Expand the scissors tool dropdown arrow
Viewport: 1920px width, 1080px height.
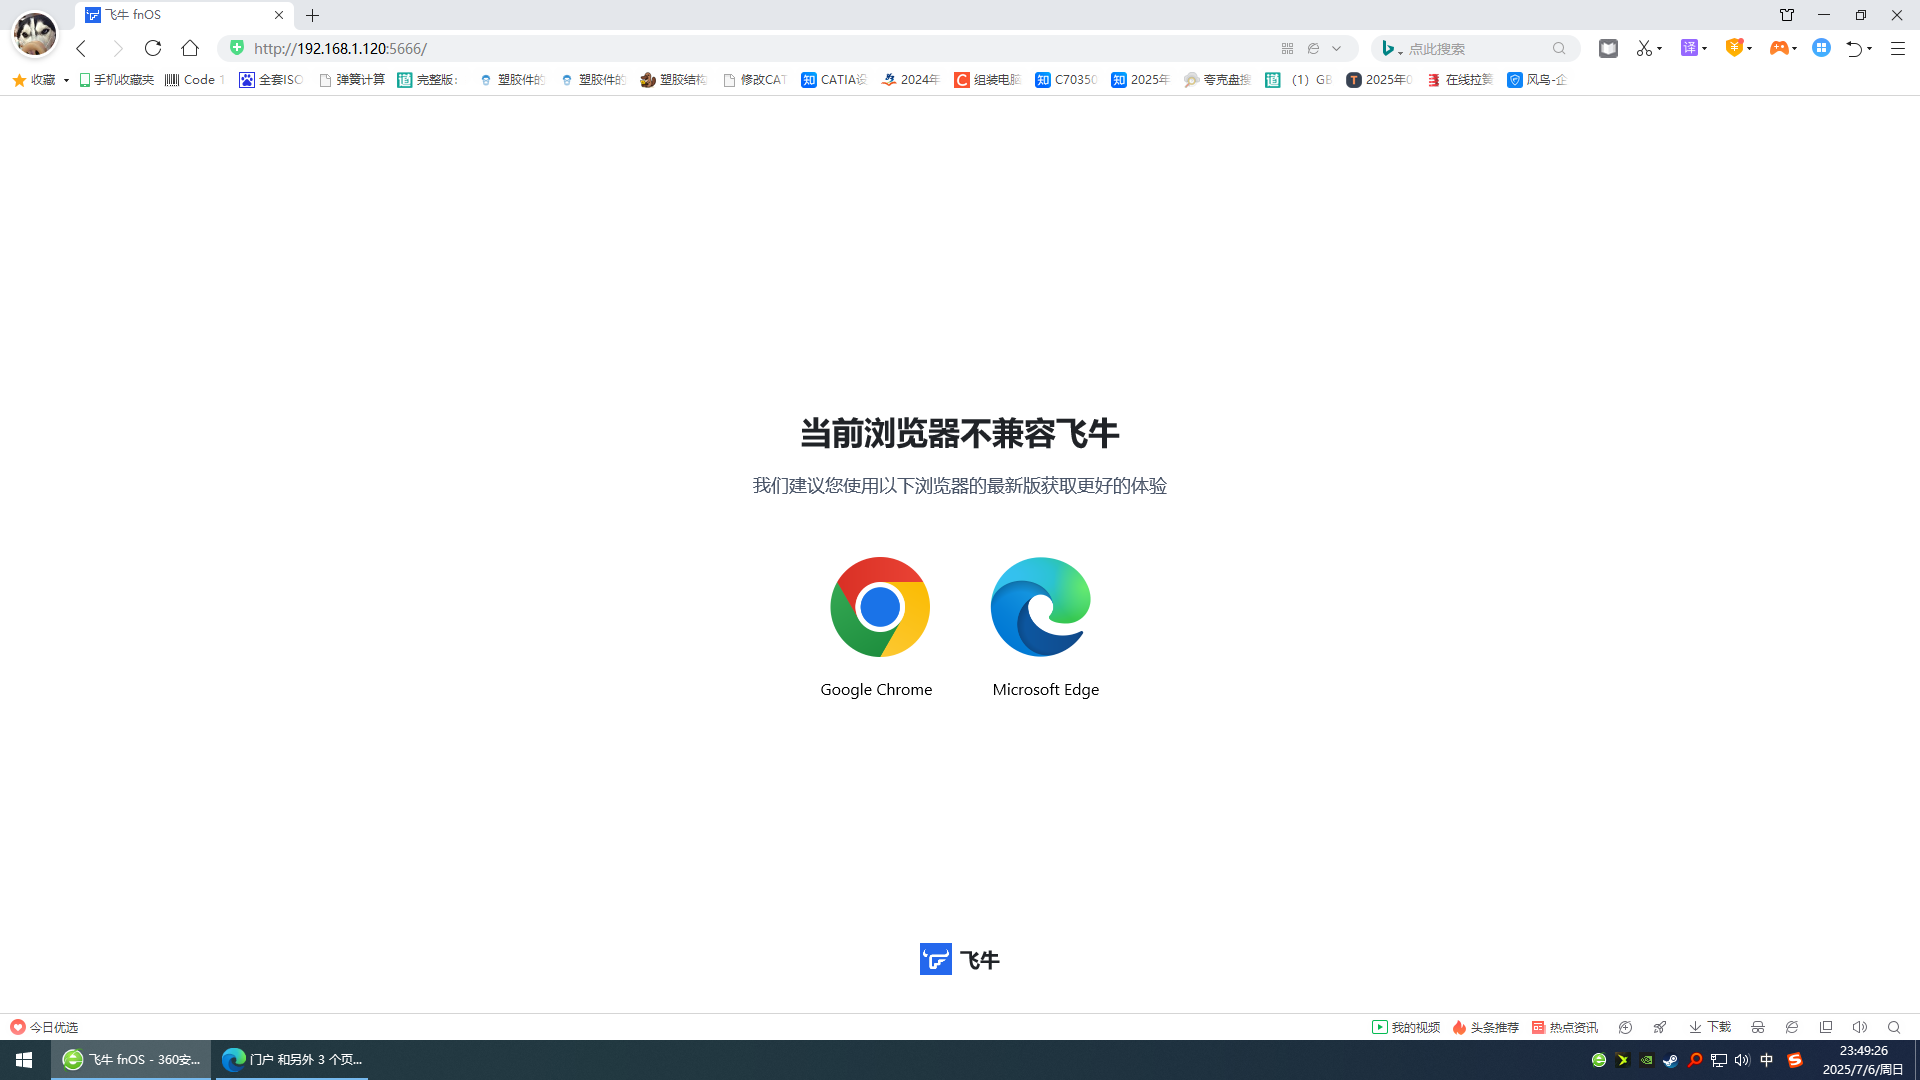click(x=1660, y=48)
